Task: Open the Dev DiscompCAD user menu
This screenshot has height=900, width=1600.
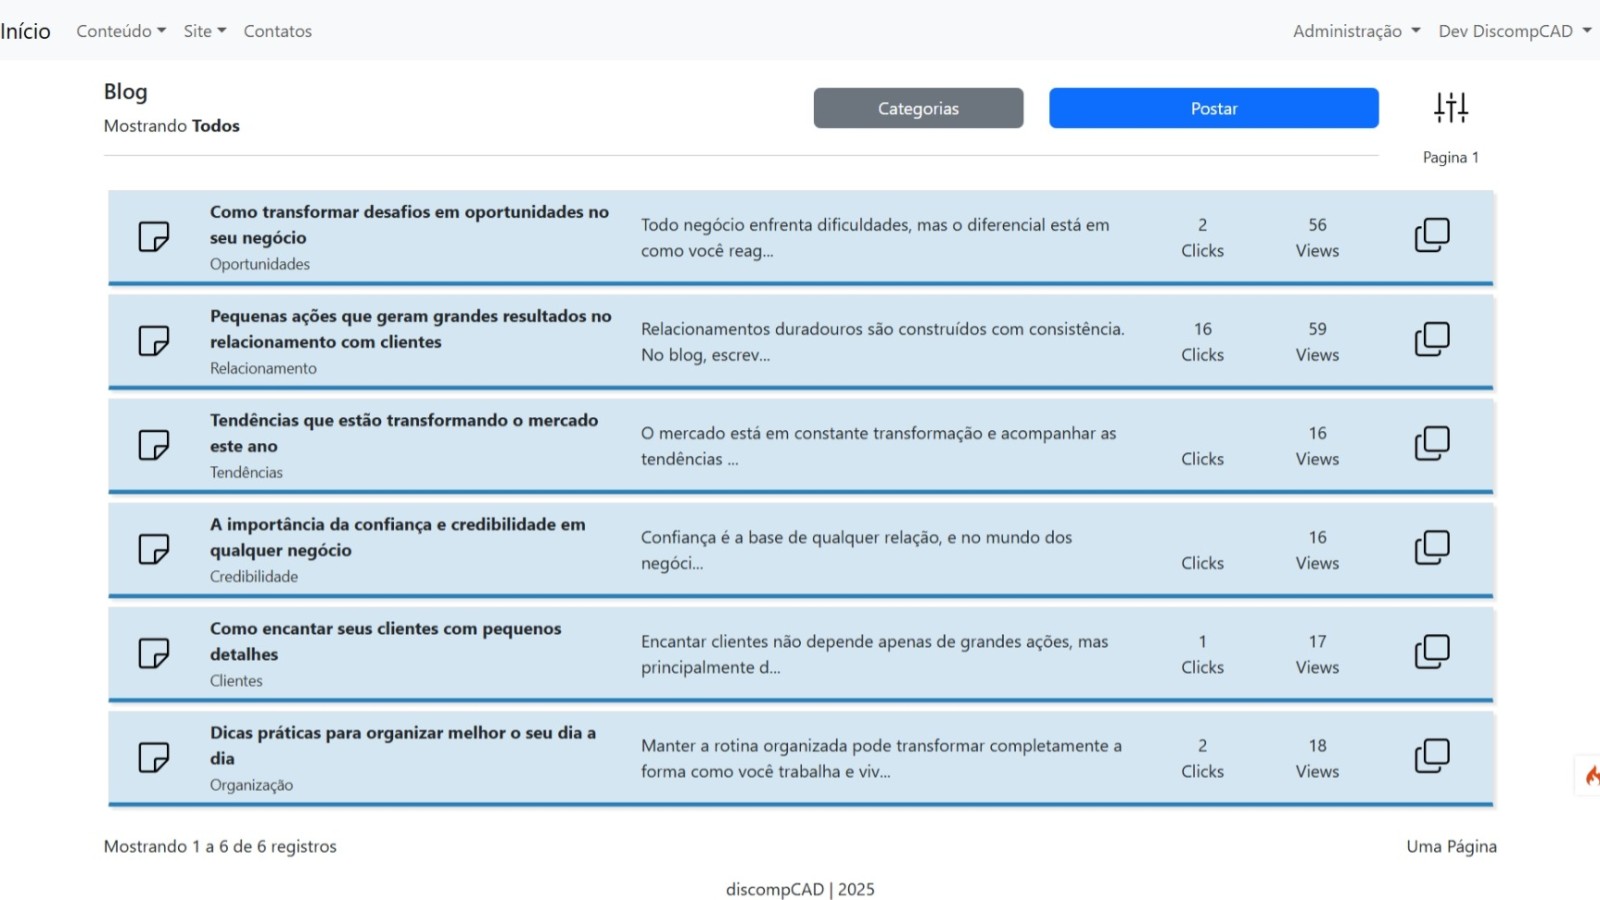Action: coord(1513,31)
